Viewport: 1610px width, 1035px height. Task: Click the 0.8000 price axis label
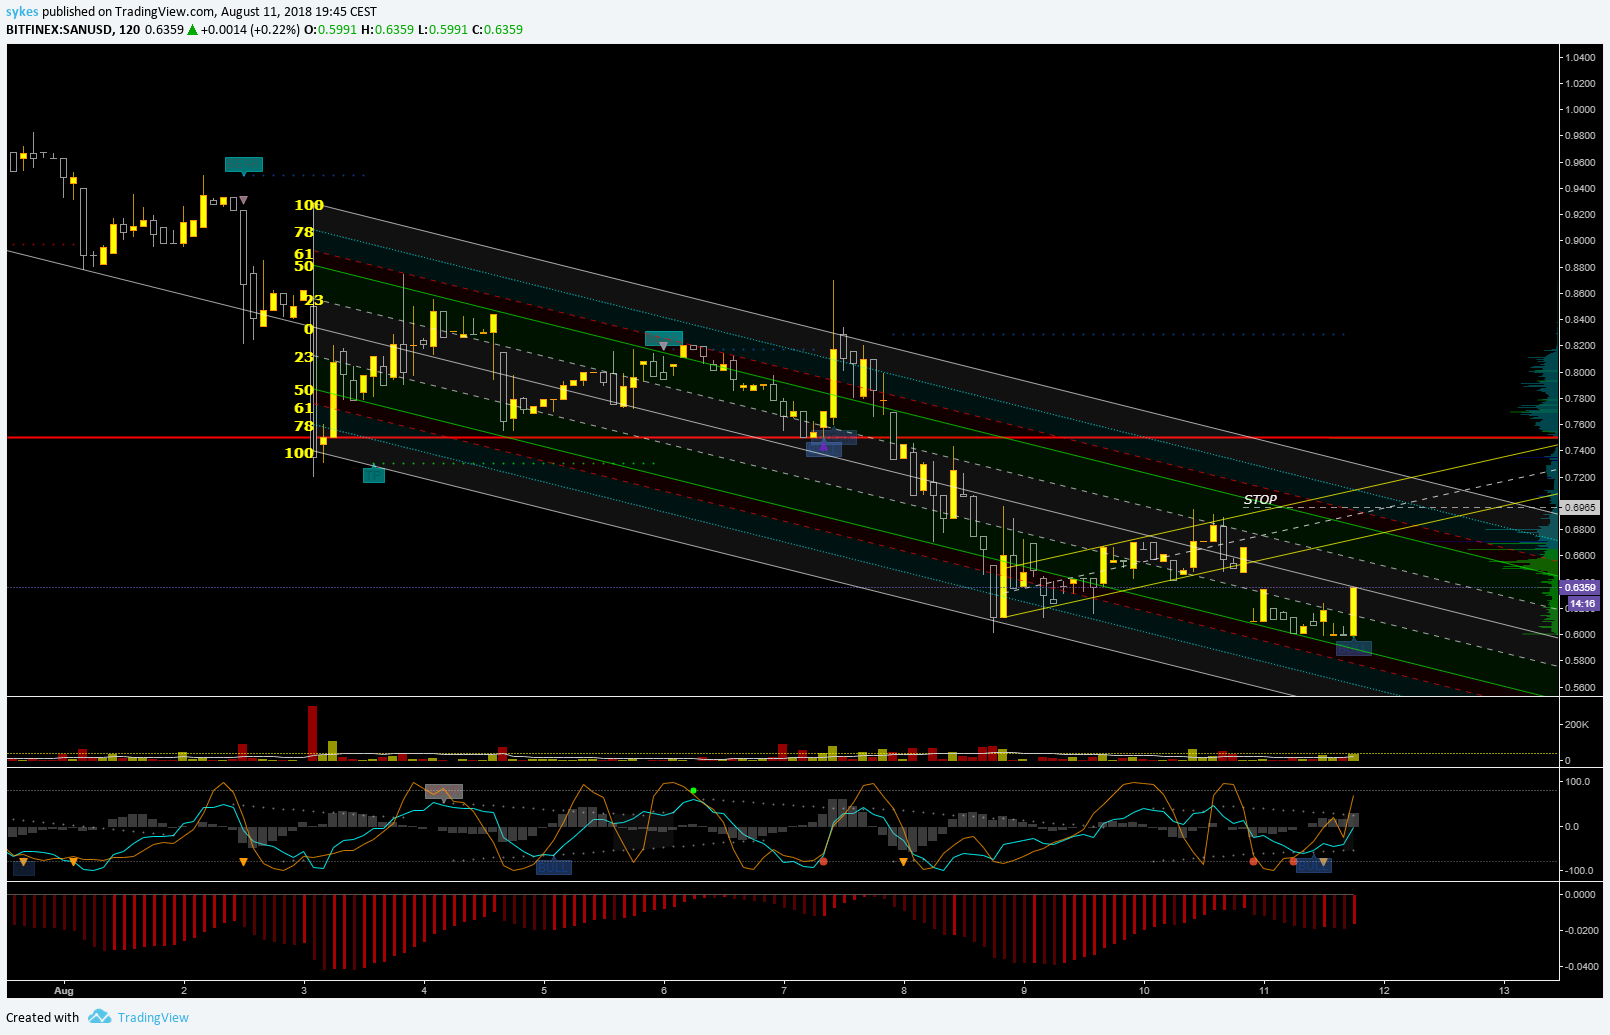point(1581,372)
